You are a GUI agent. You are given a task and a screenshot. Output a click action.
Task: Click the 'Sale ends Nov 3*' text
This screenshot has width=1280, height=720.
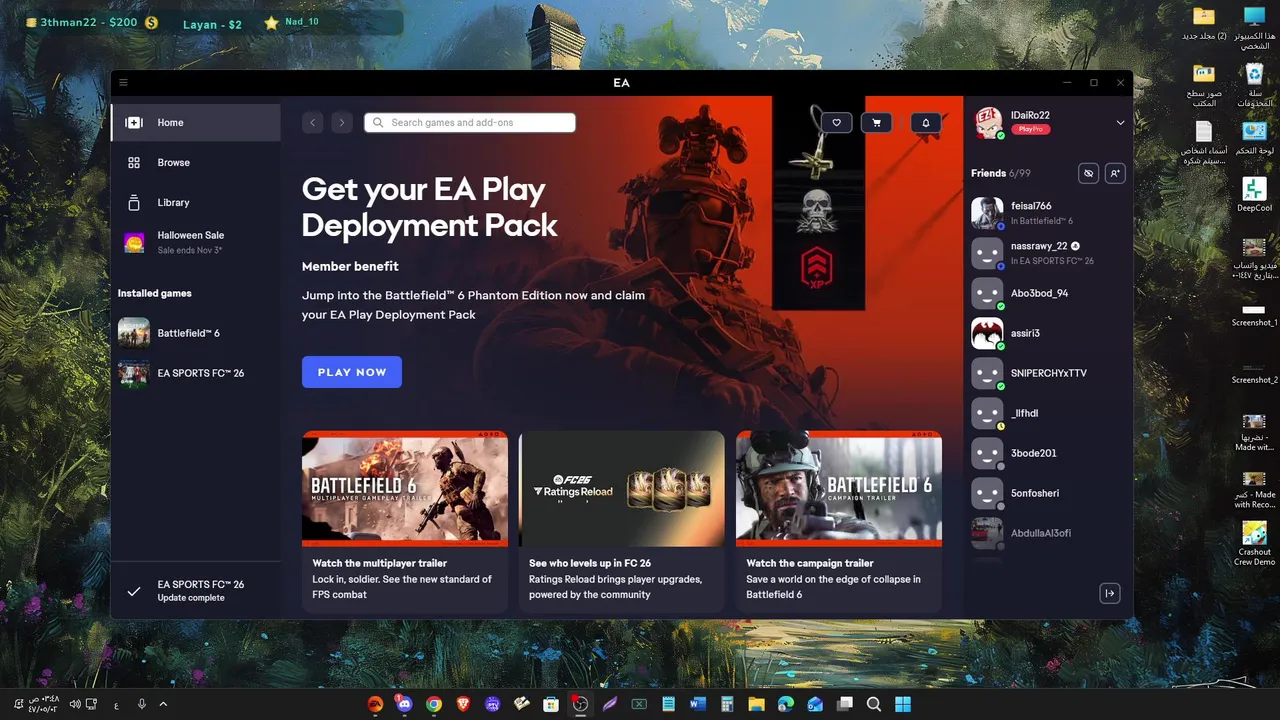click(190, 250)
